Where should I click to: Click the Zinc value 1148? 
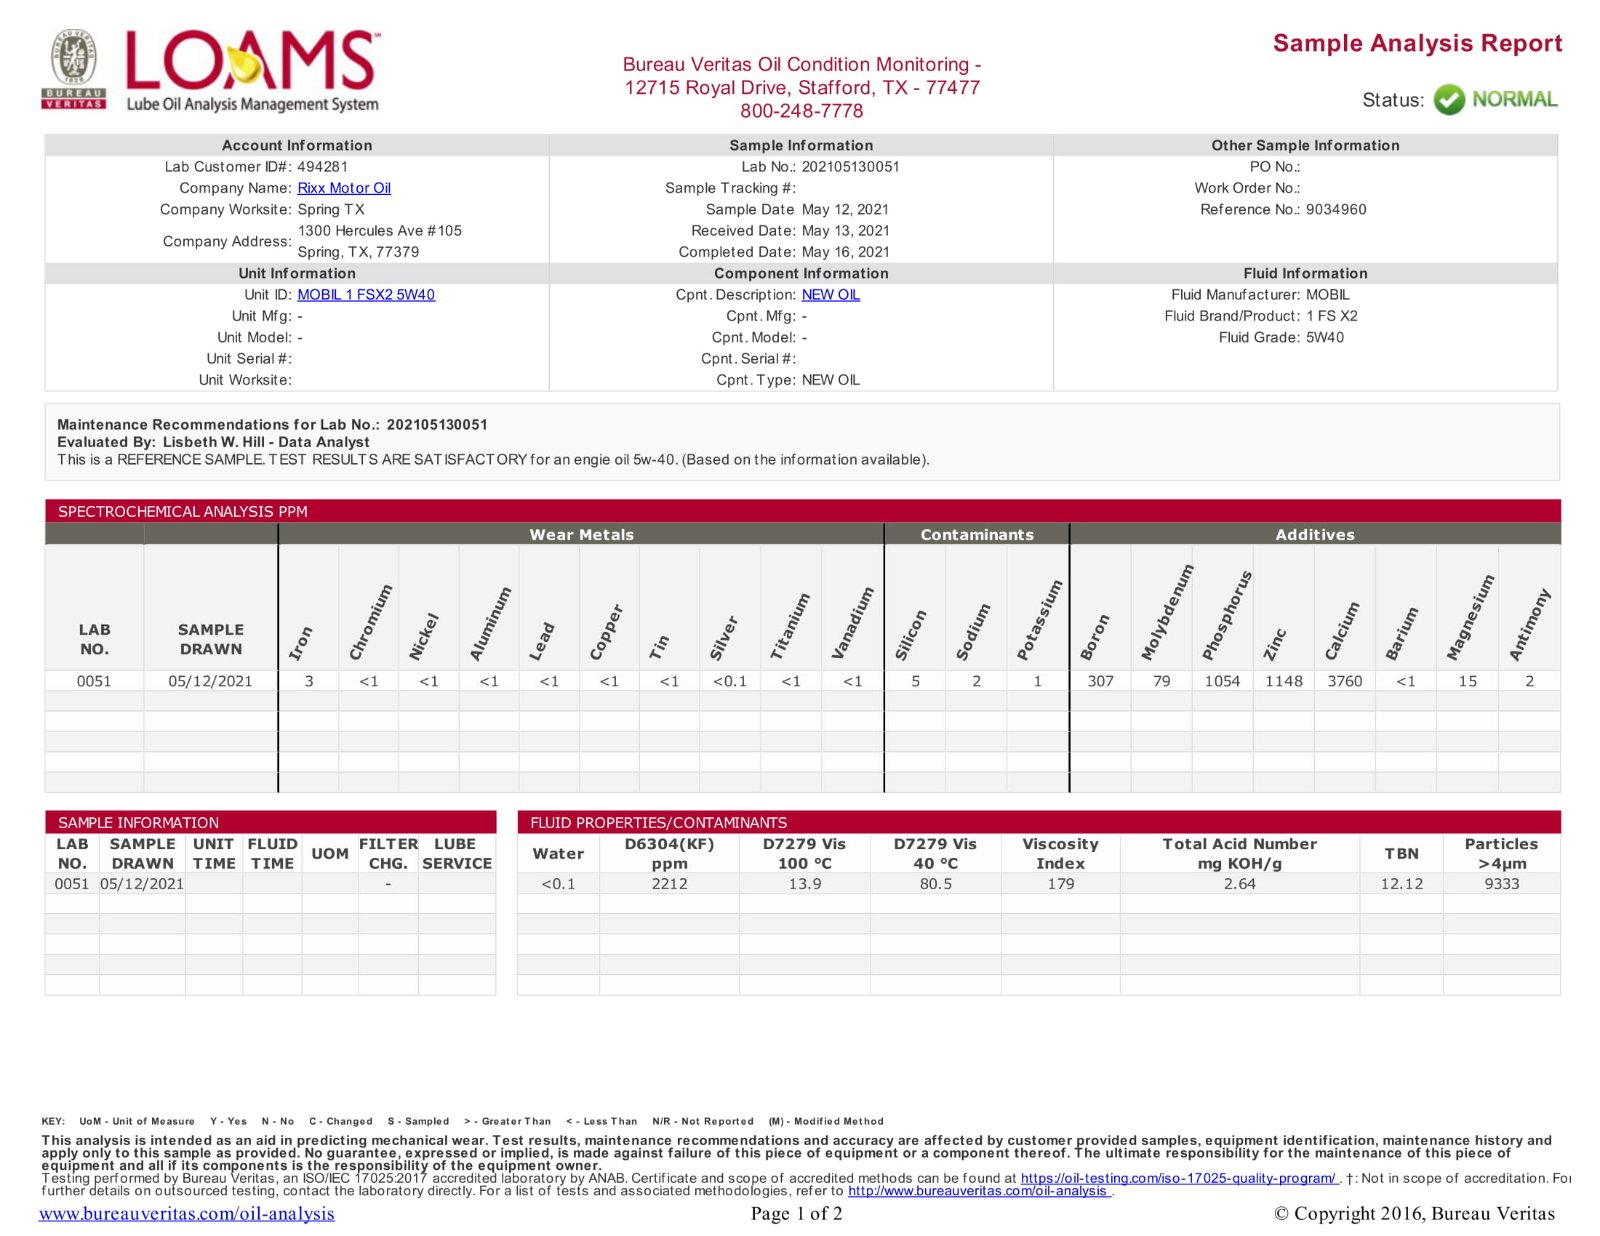tap(1284, 681)
